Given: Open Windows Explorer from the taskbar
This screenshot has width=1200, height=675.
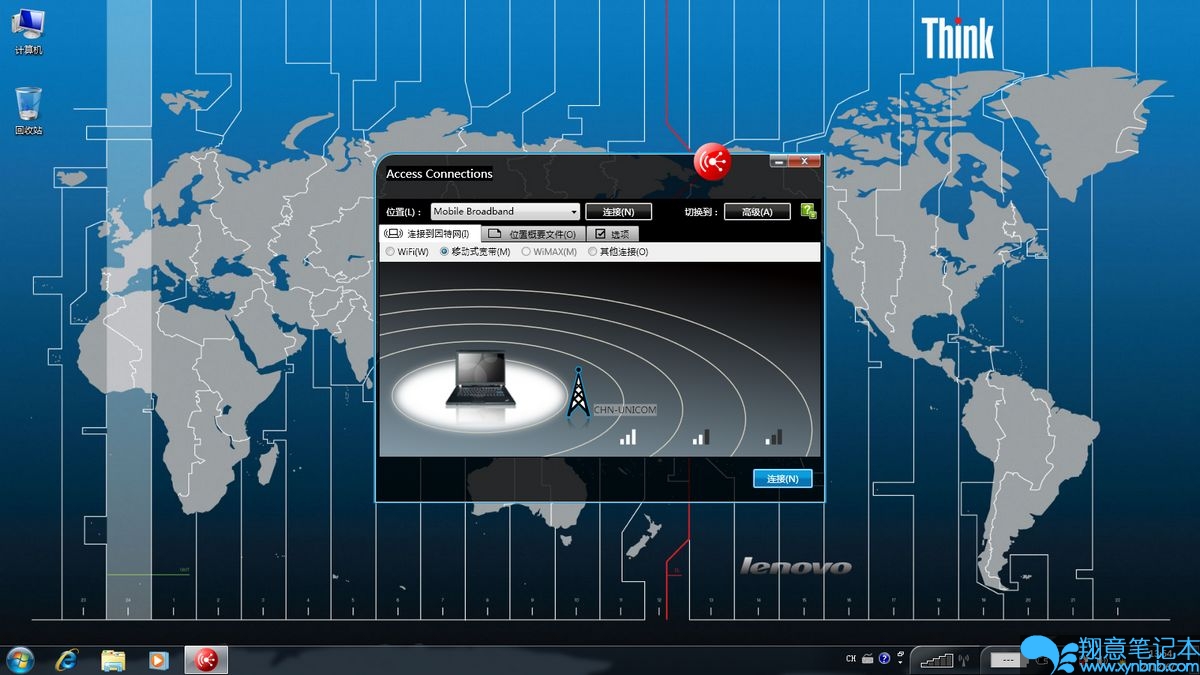Looking at the screenshot, I should click(x=113, y=660).
